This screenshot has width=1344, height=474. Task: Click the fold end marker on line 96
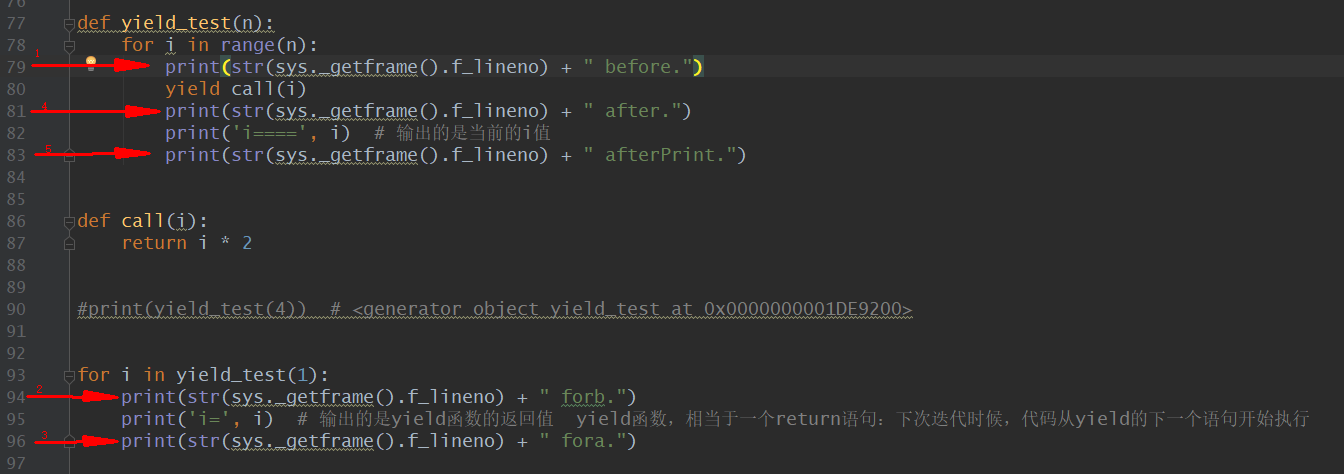(69, 441)
